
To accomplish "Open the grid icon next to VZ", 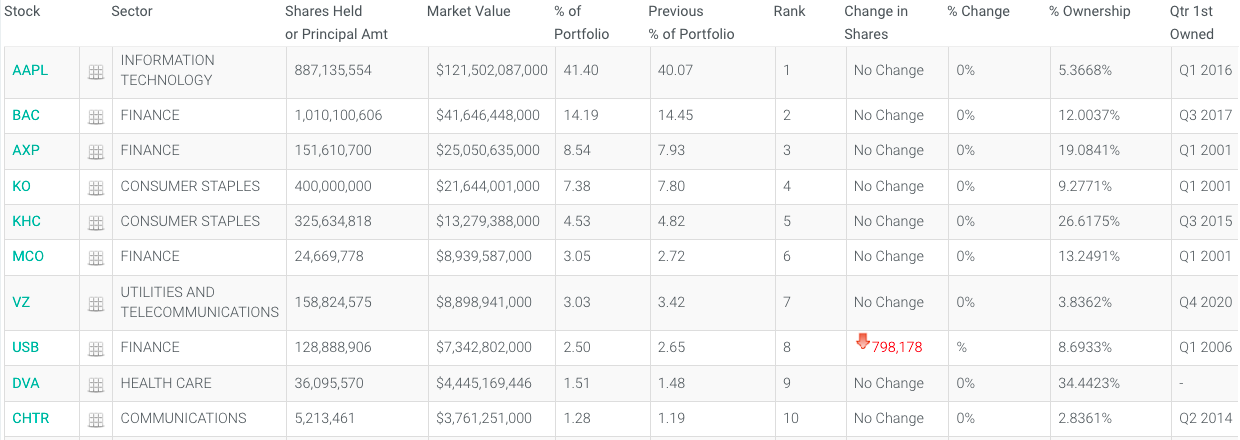I will click(x=96, y=304).
